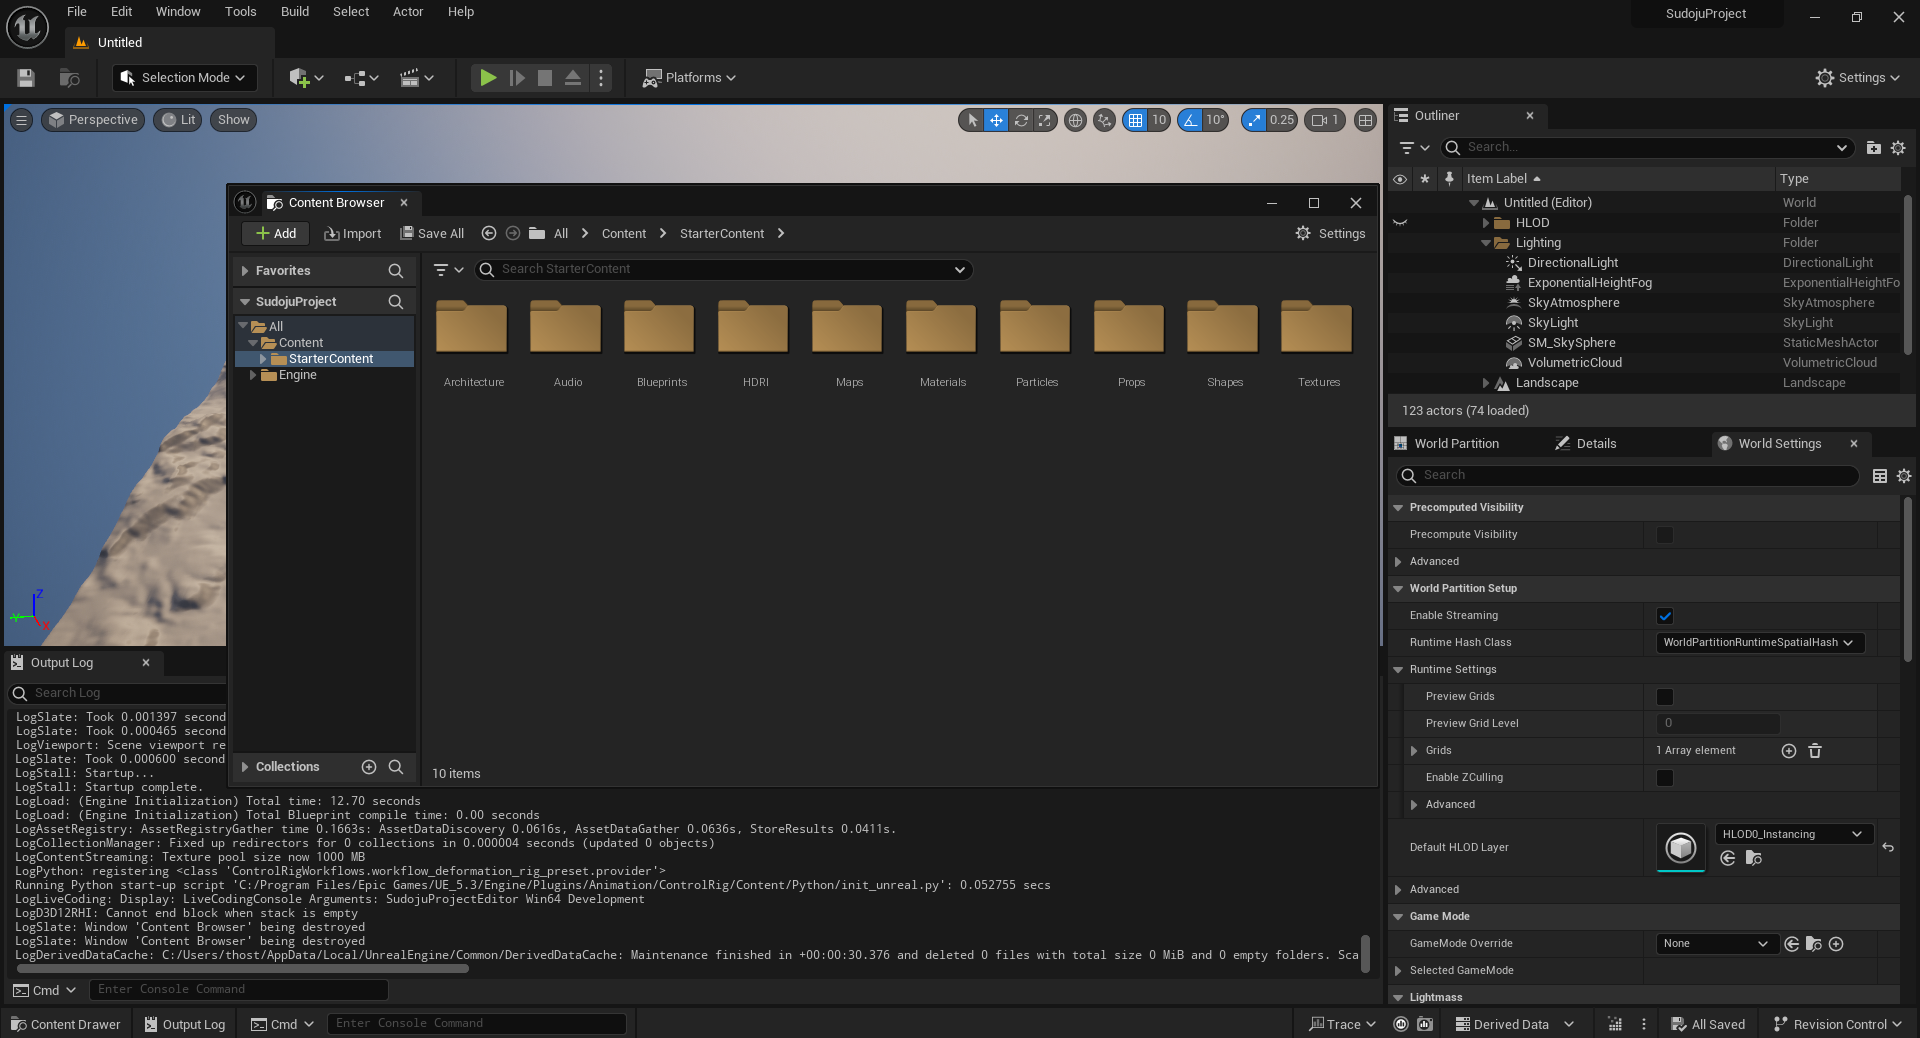
Task: Open camera speed setting
Action: (1325, 120)
